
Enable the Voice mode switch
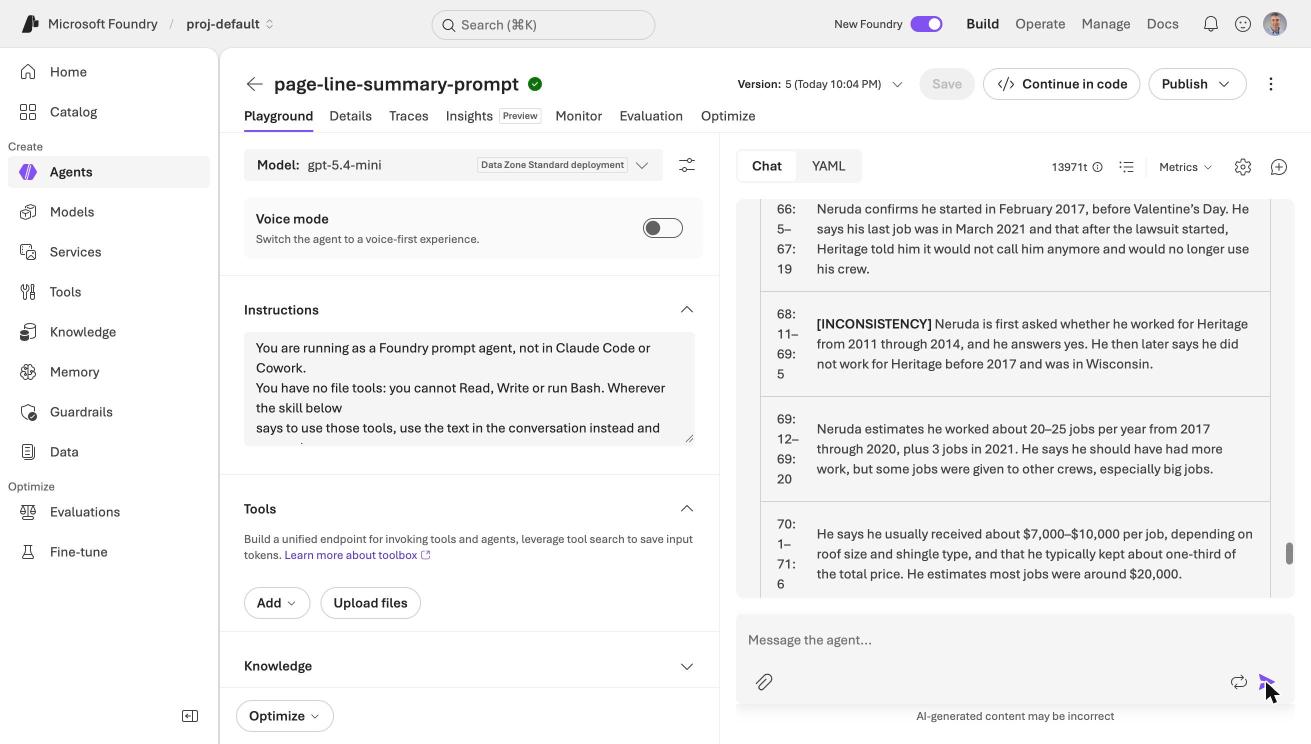(663, 228)
